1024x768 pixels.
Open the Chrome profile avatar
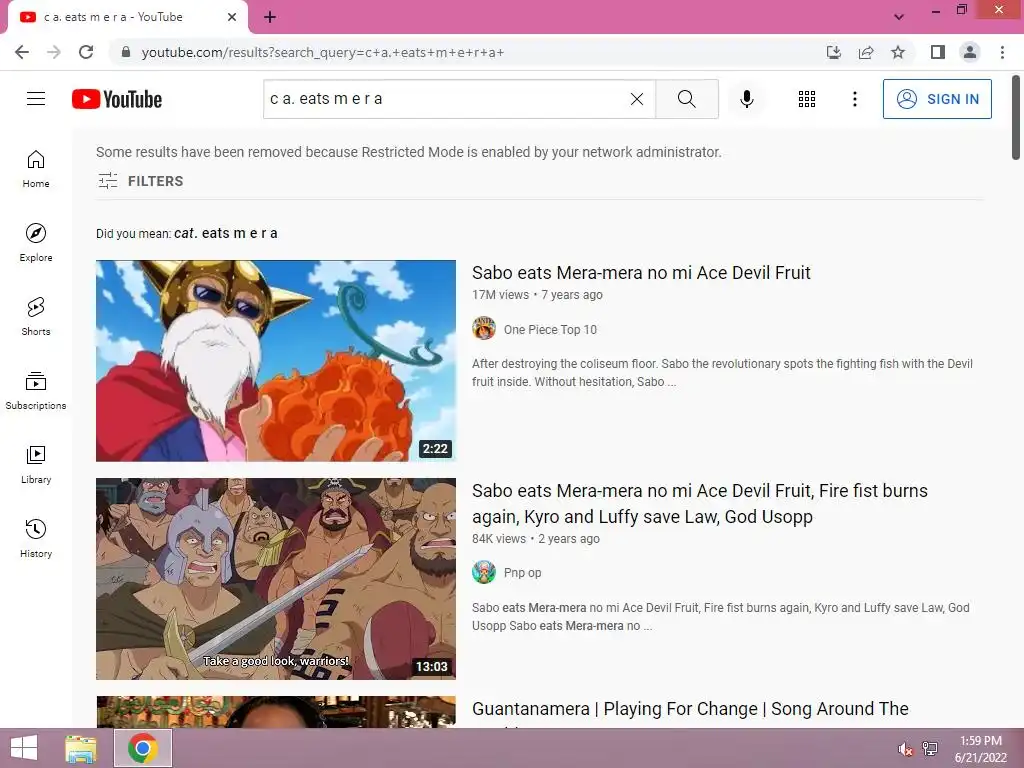(x=970, y=52)
